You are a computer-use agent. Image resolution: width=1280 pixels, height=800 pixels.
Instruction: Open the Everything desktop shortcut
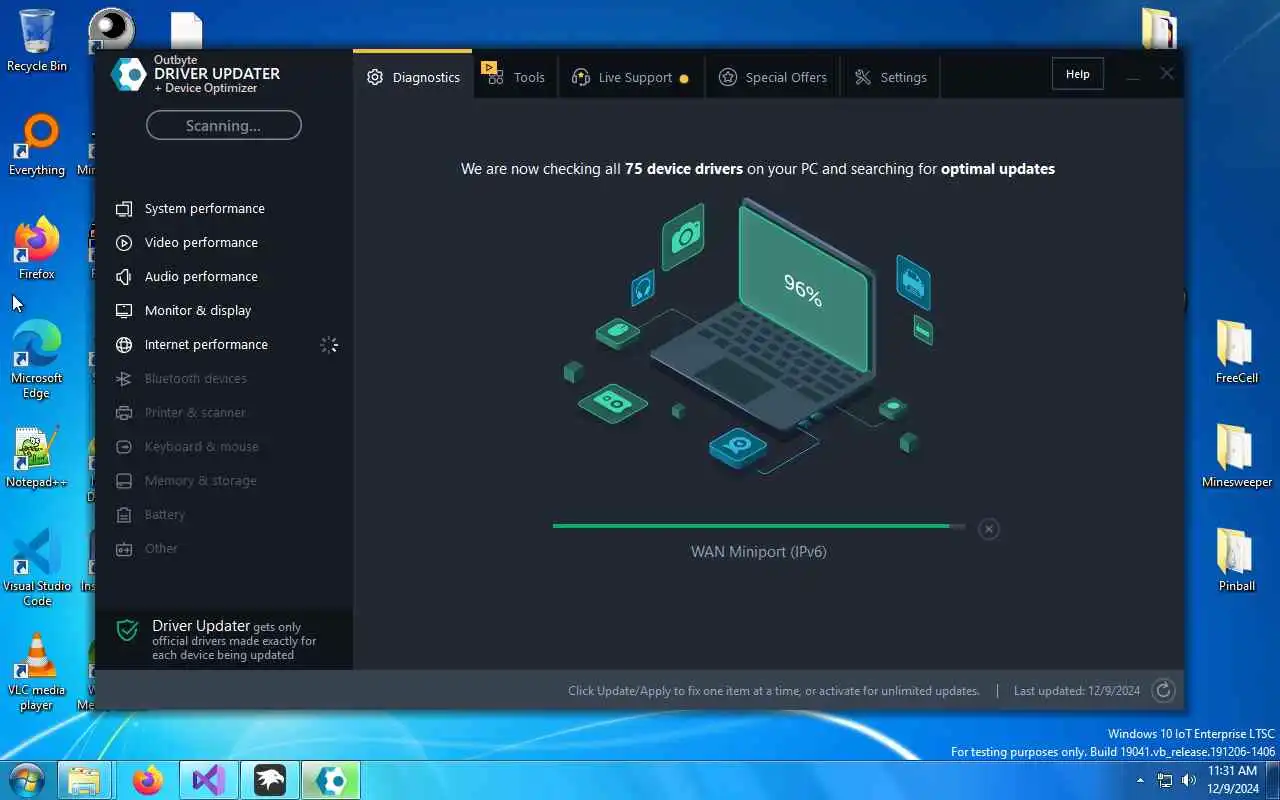point(37,145)
